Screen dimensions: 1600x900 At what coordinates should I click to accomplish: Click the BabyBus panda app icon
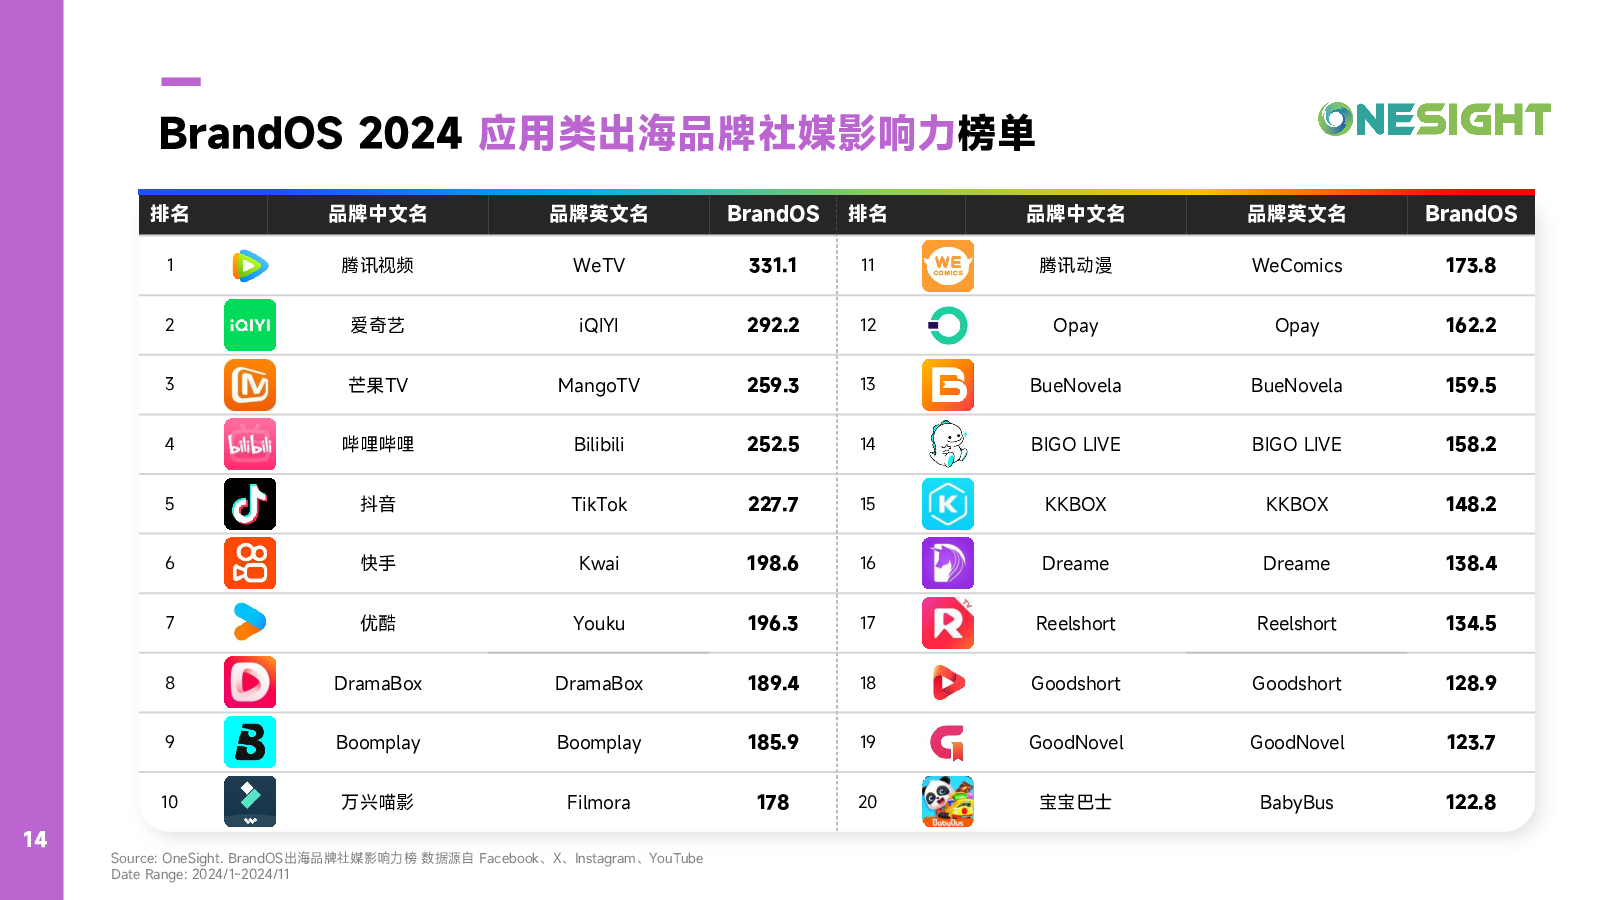pyautogui.click(x=948, y=802)
